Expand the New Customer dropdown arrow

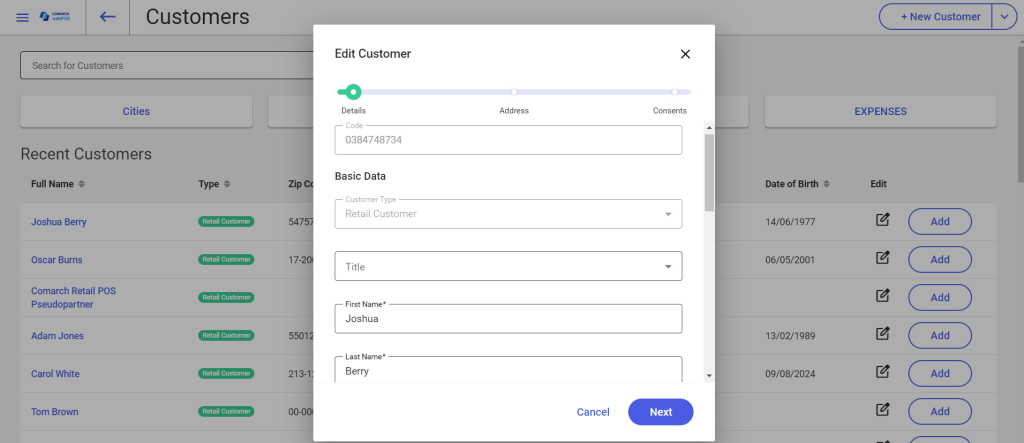point(1004,17)
